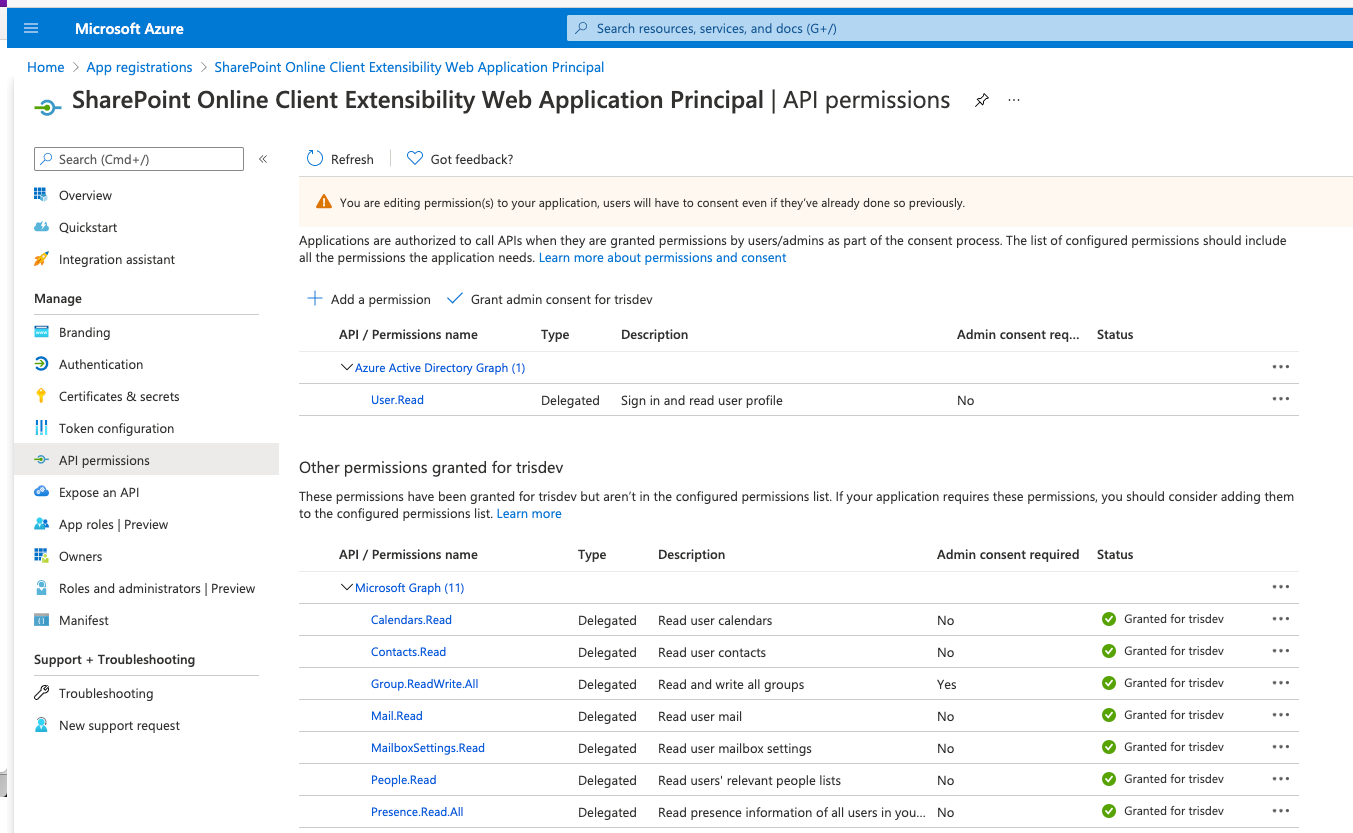Click Add a permission
The width and height of the screenshot is (1353, 833).
click(x=369, y=299)
